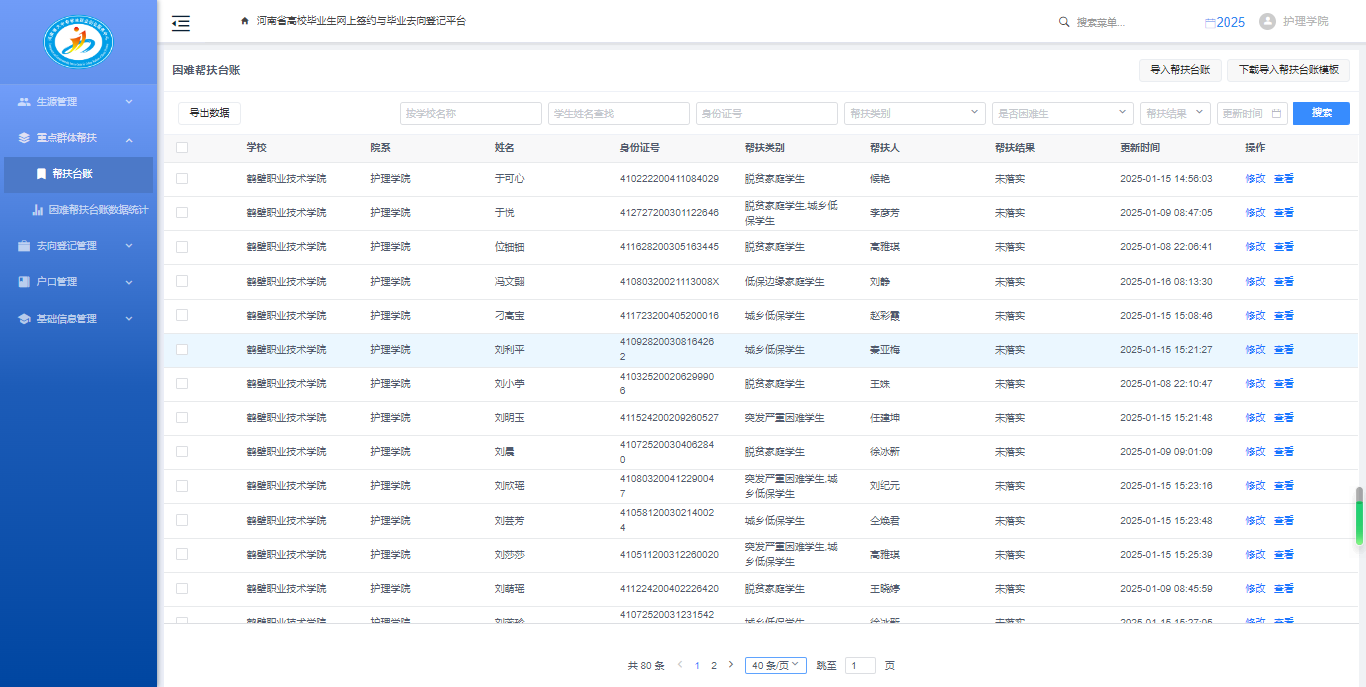Check the row checkbox for 于可心

(182, 179)
